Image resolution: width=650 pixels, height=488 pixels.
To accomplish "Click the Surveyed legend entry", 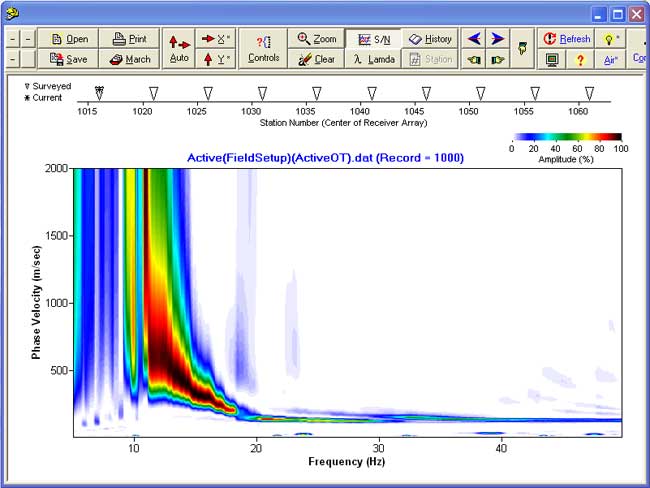I will click(48, 86).
